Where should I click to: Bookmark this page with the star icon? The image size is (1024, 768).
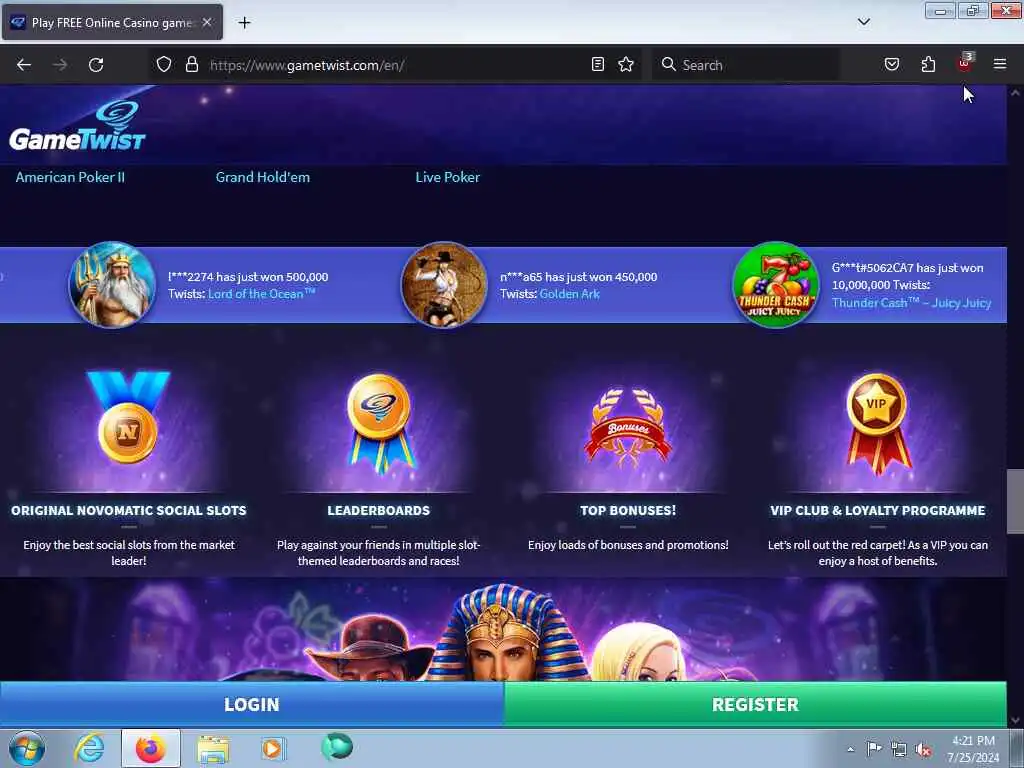(x=626, y=64)
